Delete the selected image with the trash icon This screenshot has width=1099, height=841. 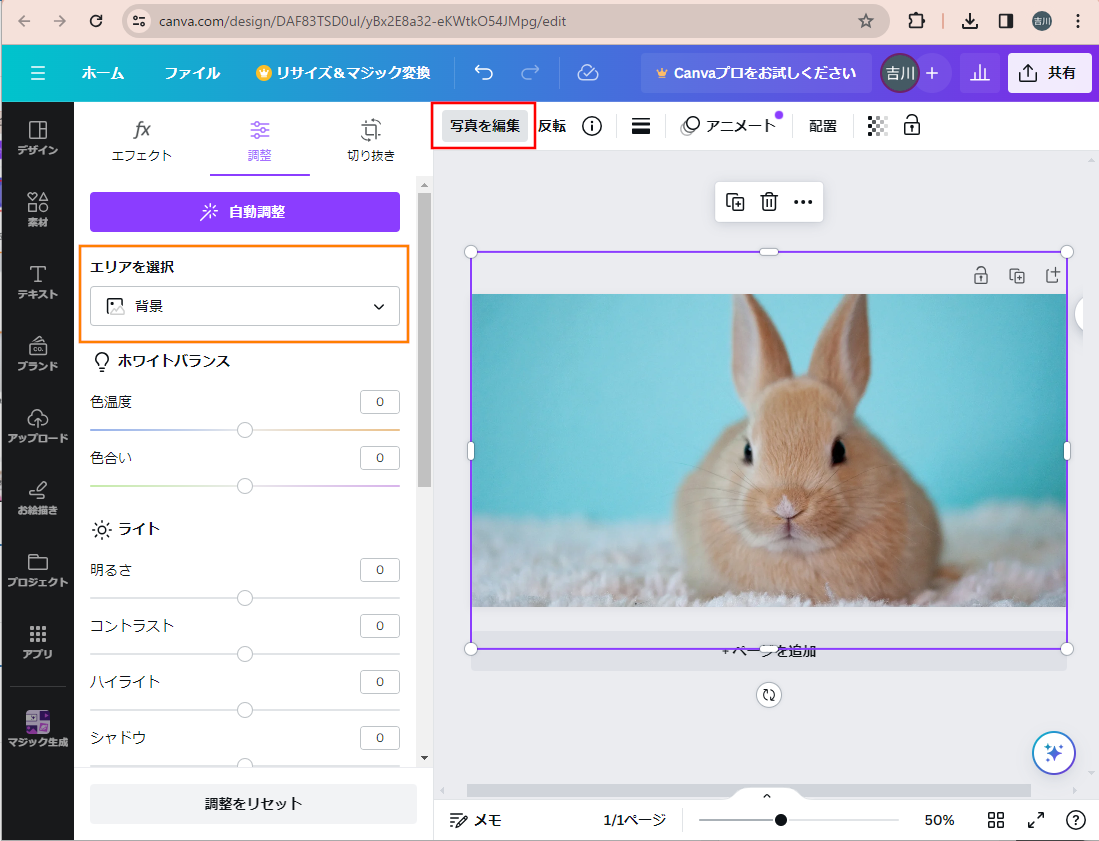769,202
